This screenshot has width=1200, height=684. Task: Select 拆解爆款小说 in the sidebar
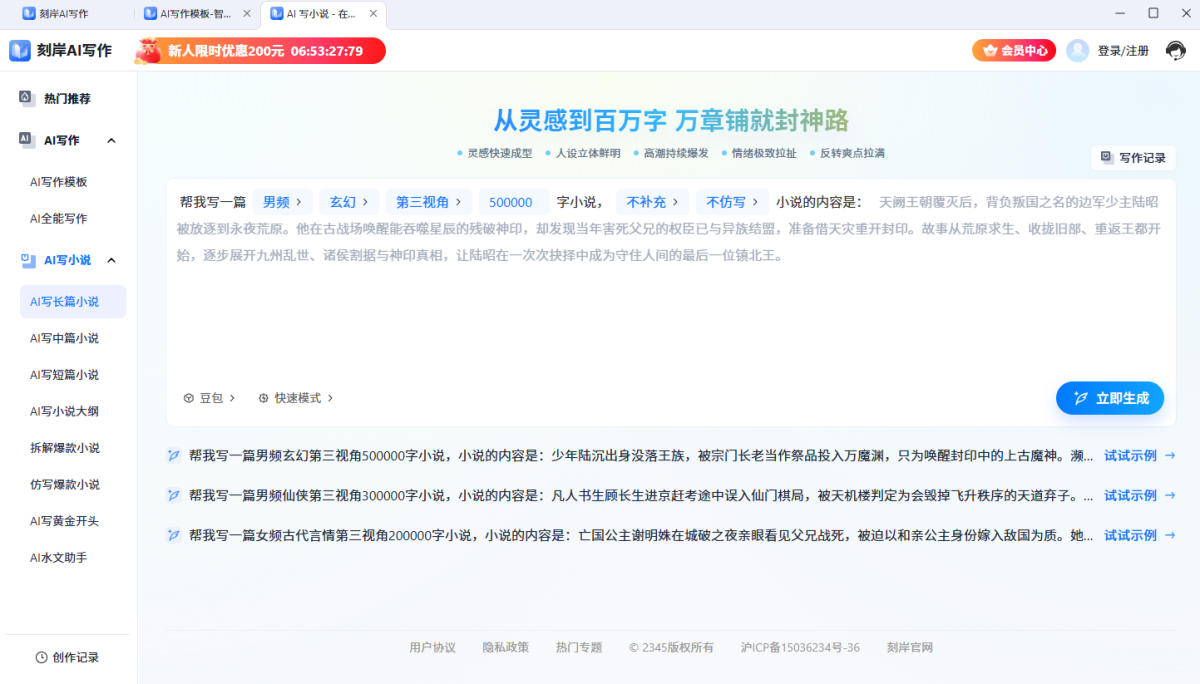[64, 448]
